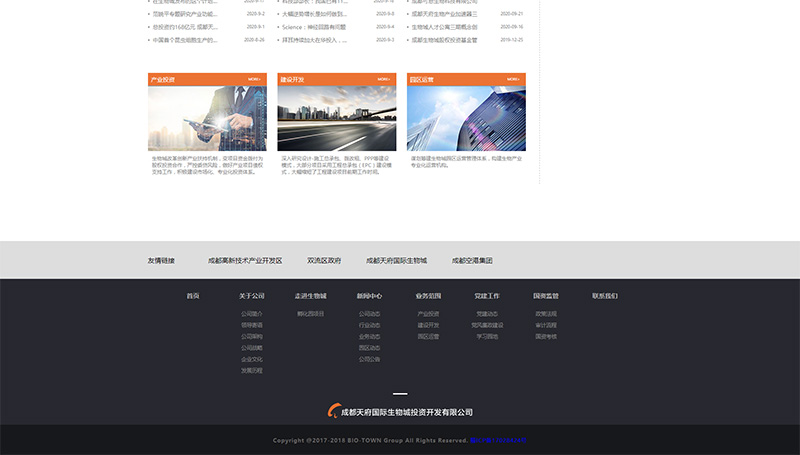The width and height of the screenshot is (800, 455).
Task: Visit friend link 成都天府国际生物城
Action: [396, 261]
